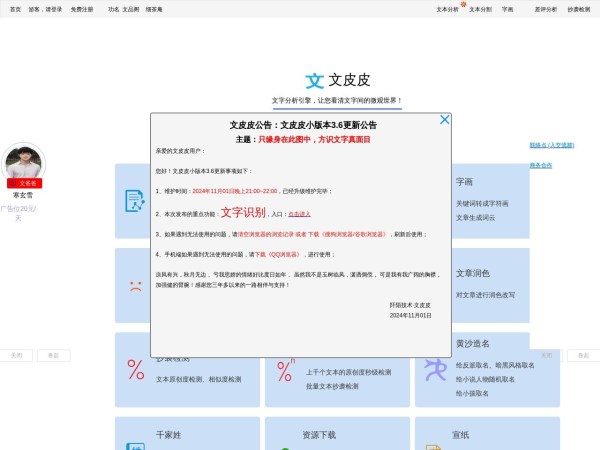The image size is (600, 450).
Task: Click the 免费注册 register link
Action: (x=82, y=9)
